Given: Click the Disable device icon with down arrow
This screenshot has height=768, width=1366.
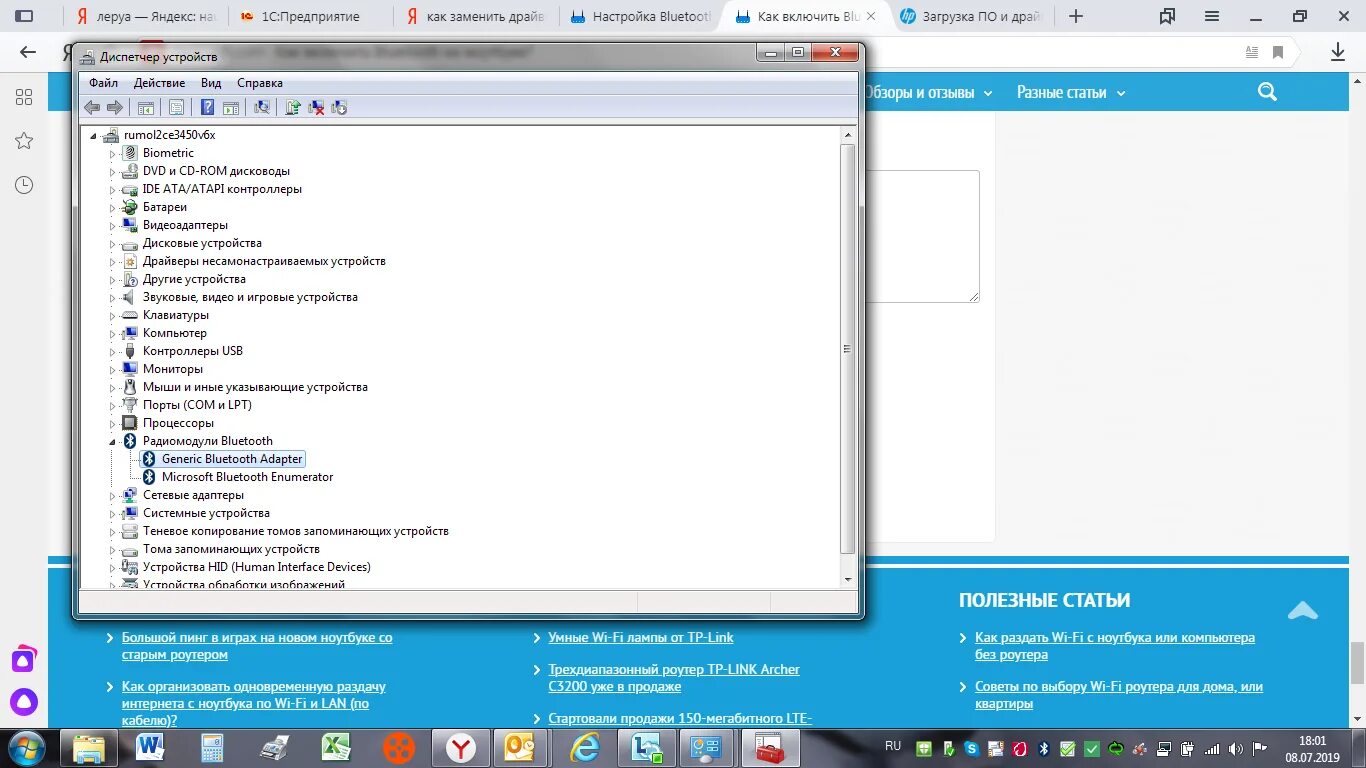Looking at the screenshot, I should pyautogui.click(x=339, y=107).
